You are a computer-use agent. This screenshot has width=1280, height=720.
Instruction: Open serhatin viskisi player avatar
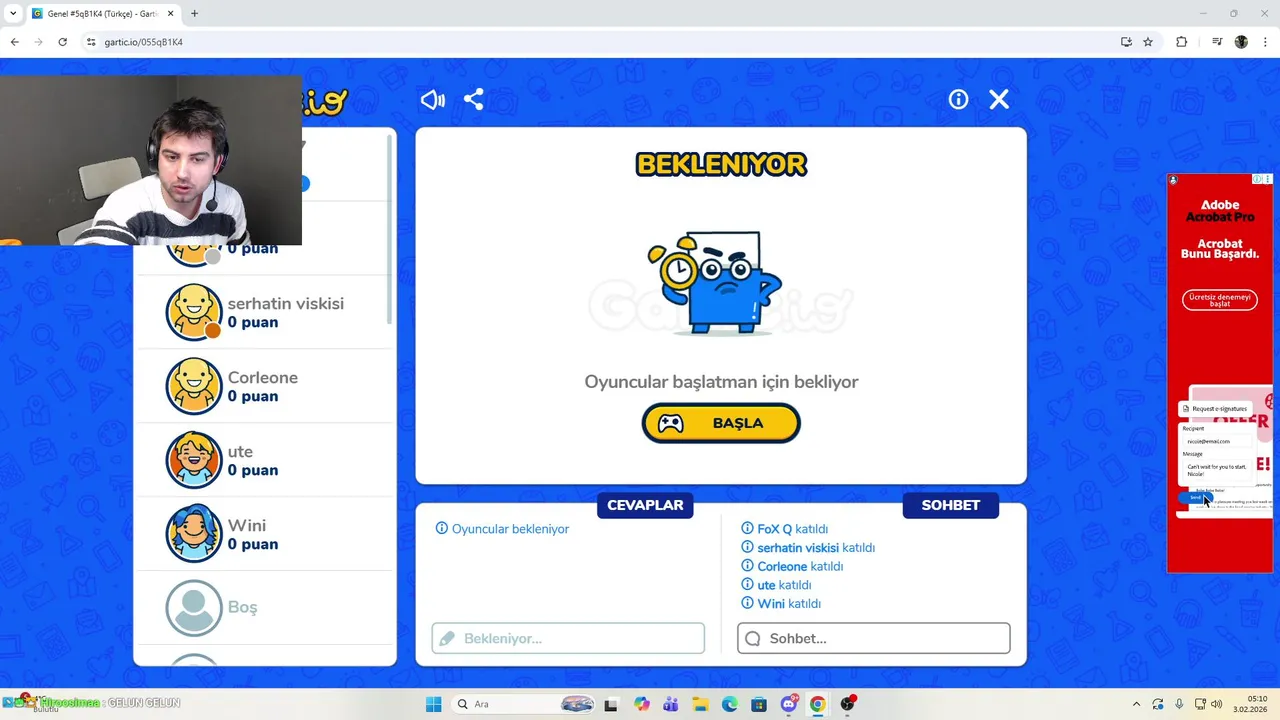tap(194, 312)
